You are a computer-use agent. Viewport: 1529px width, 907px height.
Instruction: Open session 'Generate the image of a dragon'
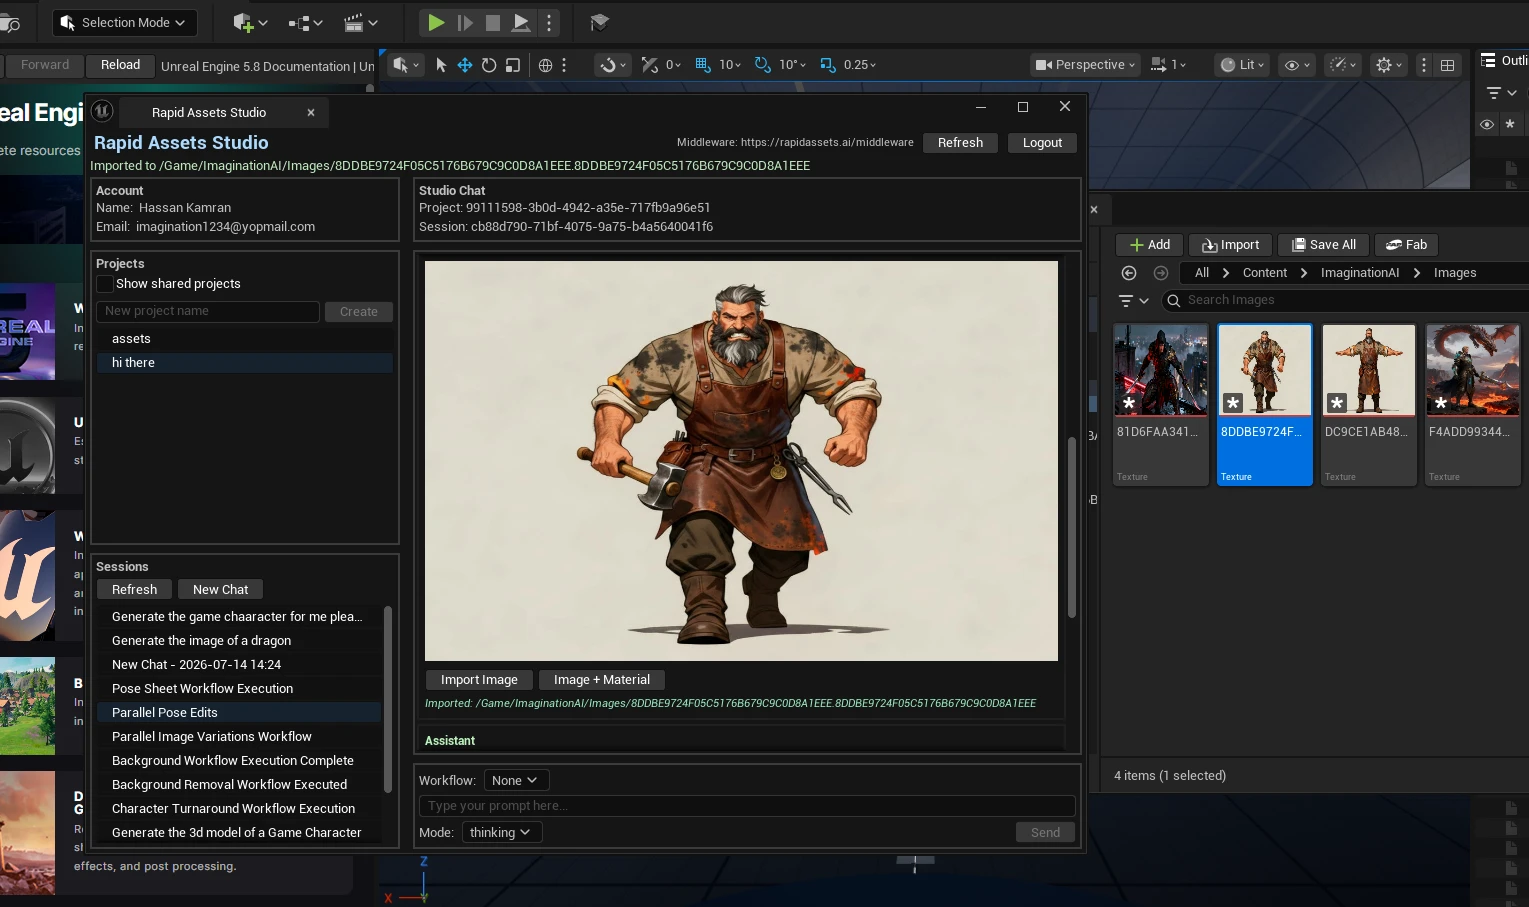coord(239,641)
